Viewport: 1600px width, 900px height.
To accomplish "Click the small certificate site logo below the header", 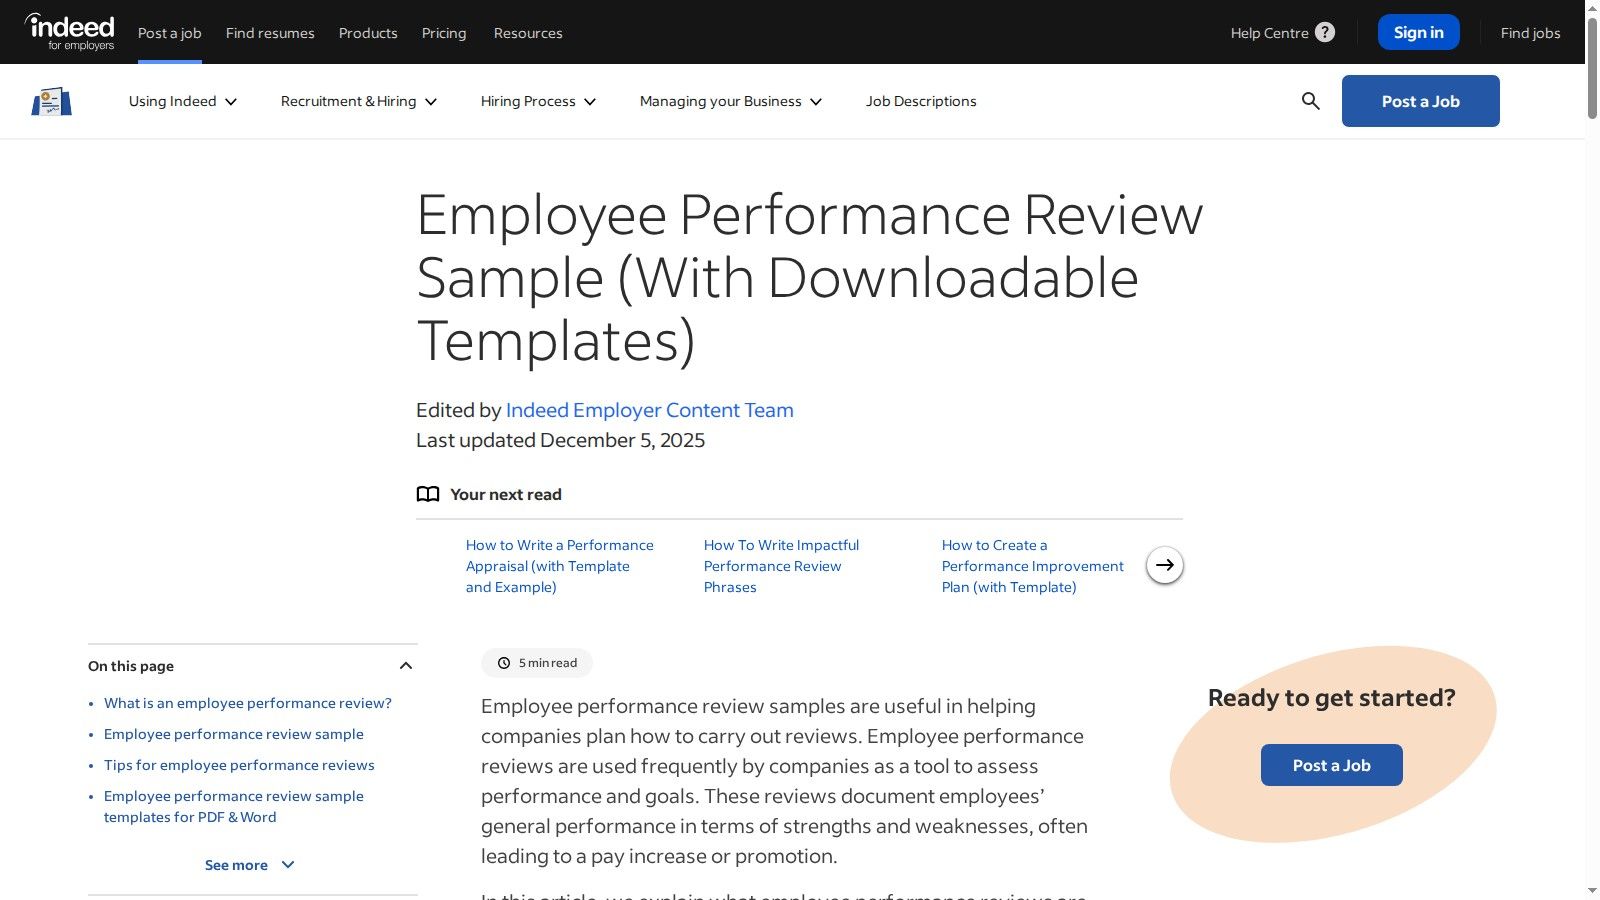I will [x=50, y=100].
